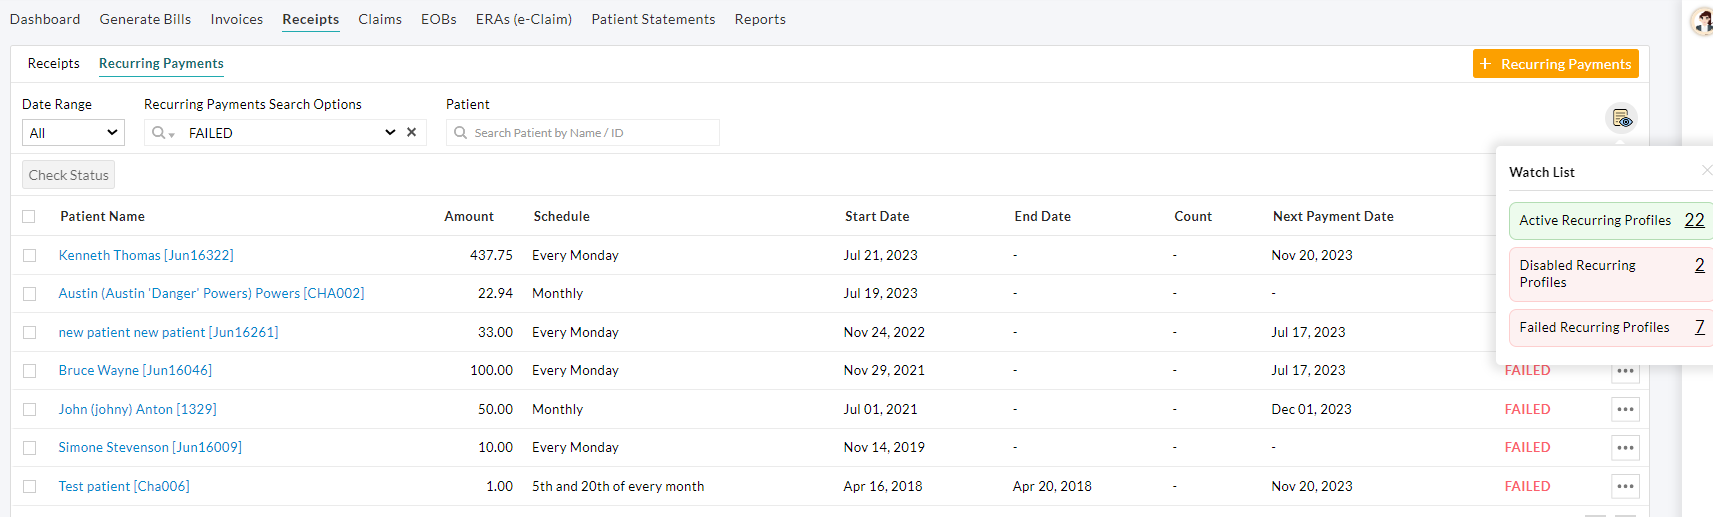The width and height of the screenshot is (1713, 517).
Task: Expand the FAILED search options dropdown arrow
Action: 390,132
